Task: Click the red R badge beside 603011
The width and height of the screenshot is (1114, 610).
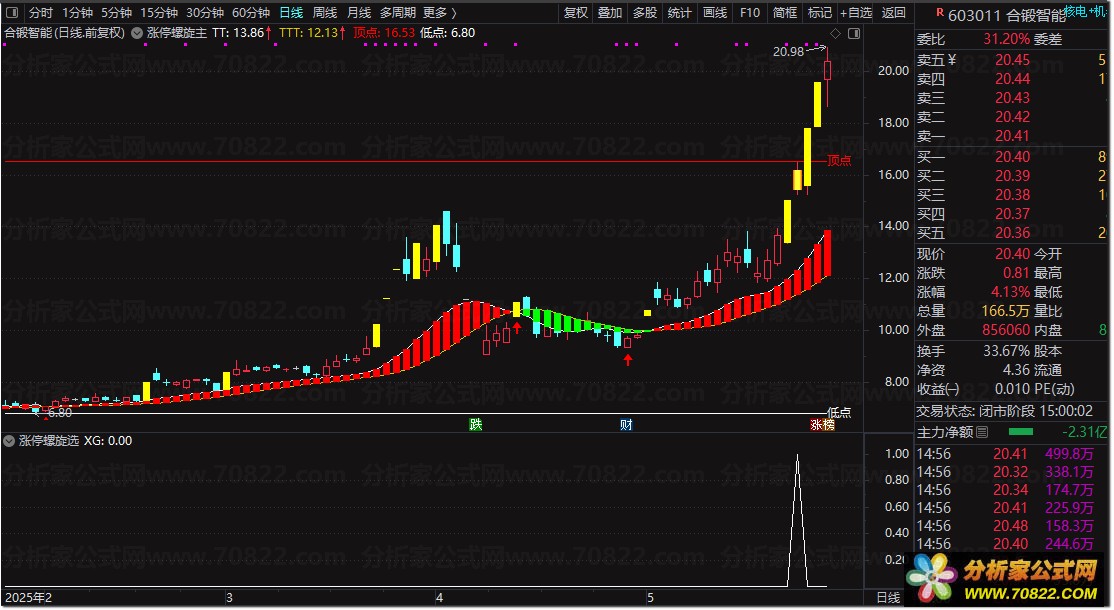Action: pos(940,12)
